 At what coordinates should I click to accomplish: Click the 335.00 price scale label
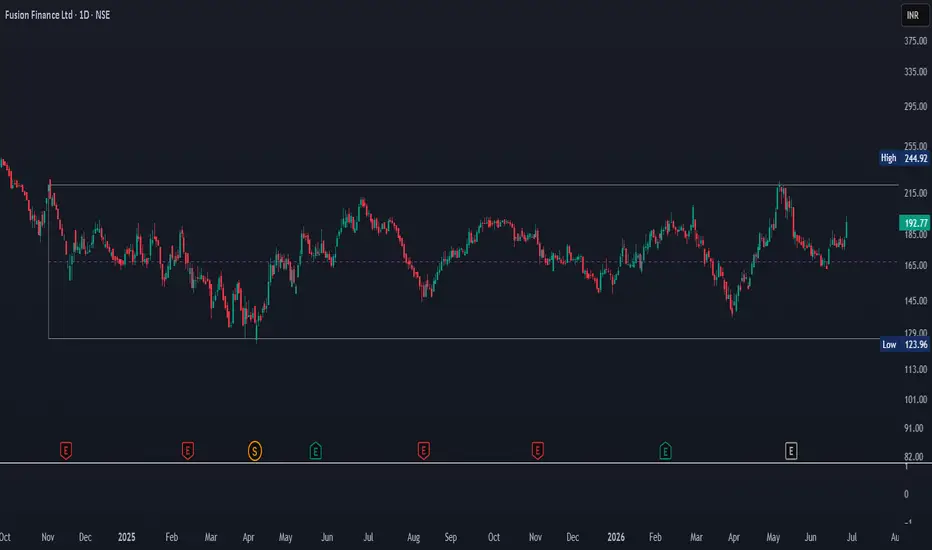915,72
